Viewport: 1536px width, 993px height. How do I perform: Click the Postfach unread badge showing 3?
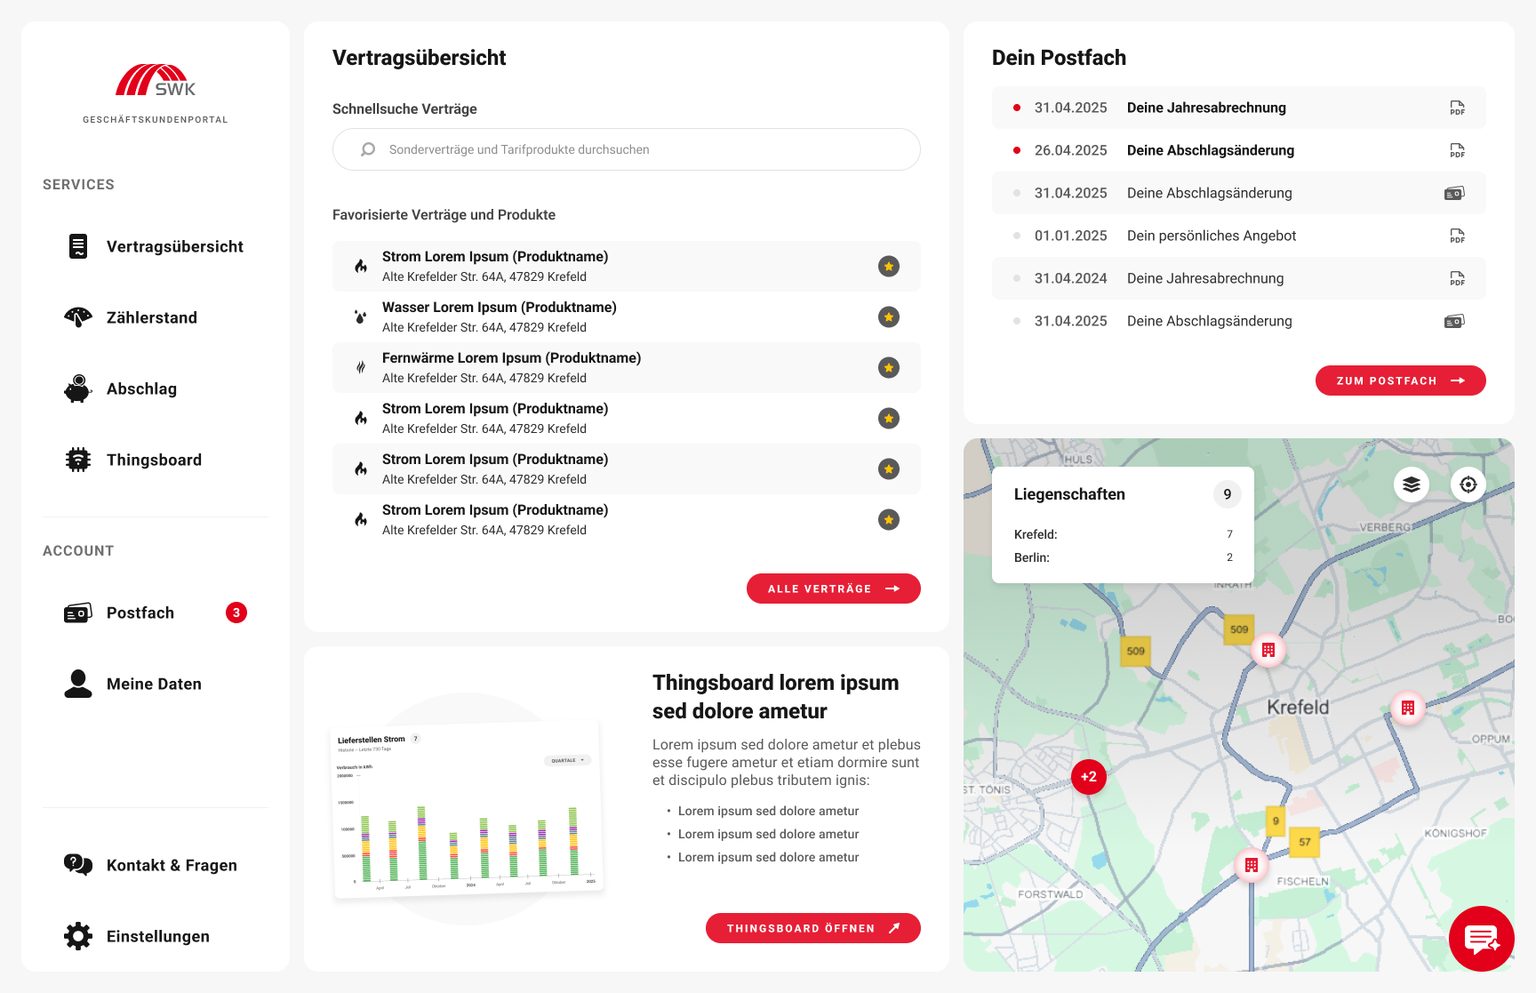236,613
